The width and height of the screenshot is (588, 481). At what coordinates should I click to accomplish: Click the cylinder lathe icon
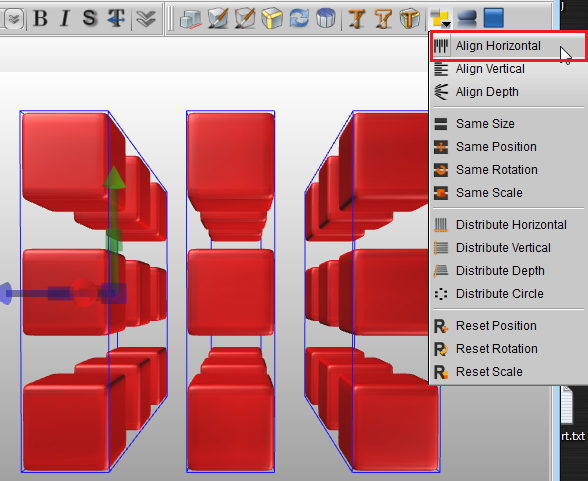[x=326, y=18]
